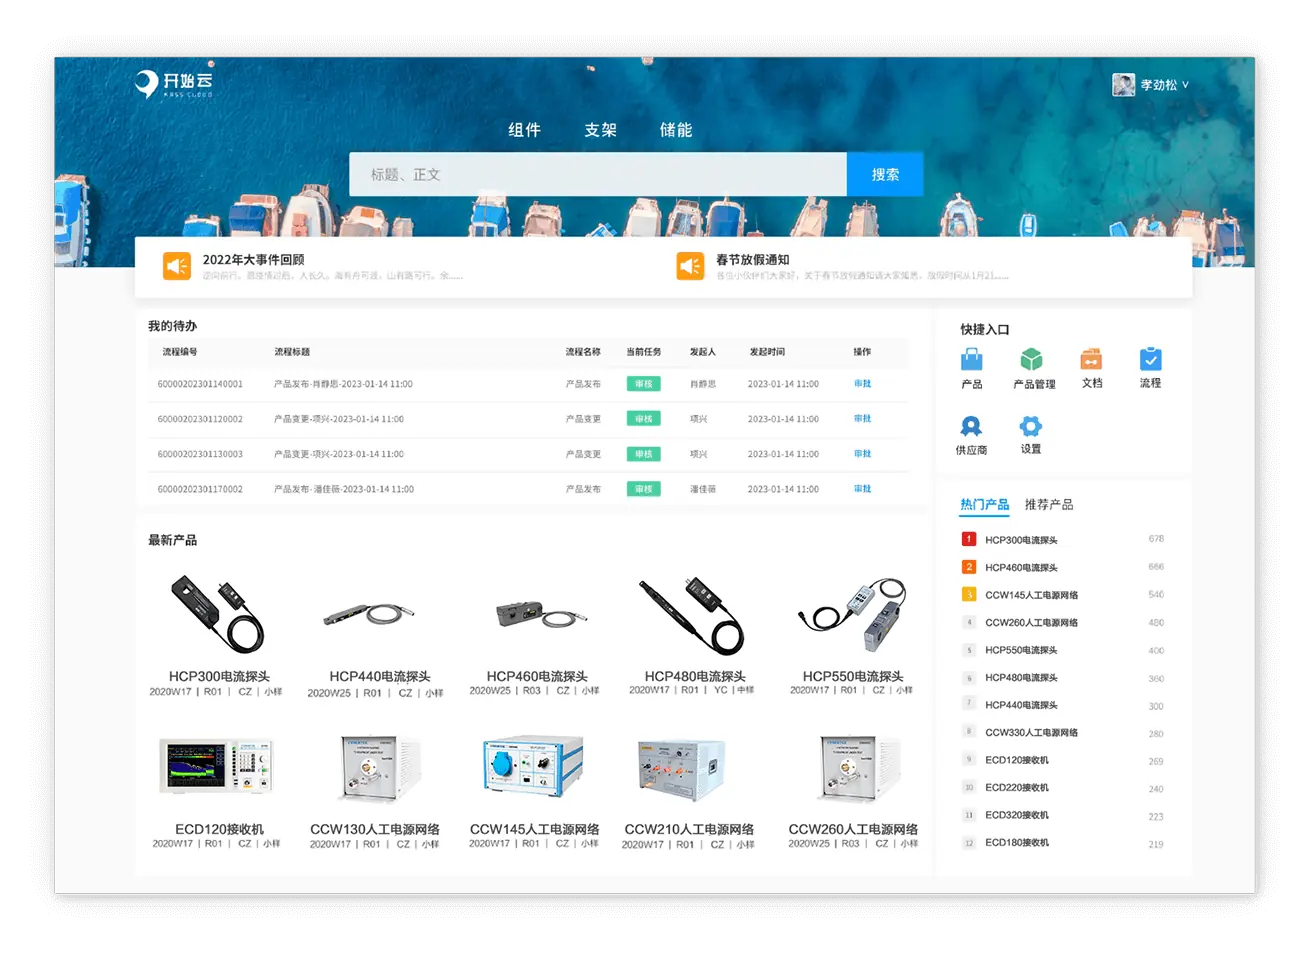Click the 标题、正文 search input field
The image size is (1316, 960).
(597, 175)
